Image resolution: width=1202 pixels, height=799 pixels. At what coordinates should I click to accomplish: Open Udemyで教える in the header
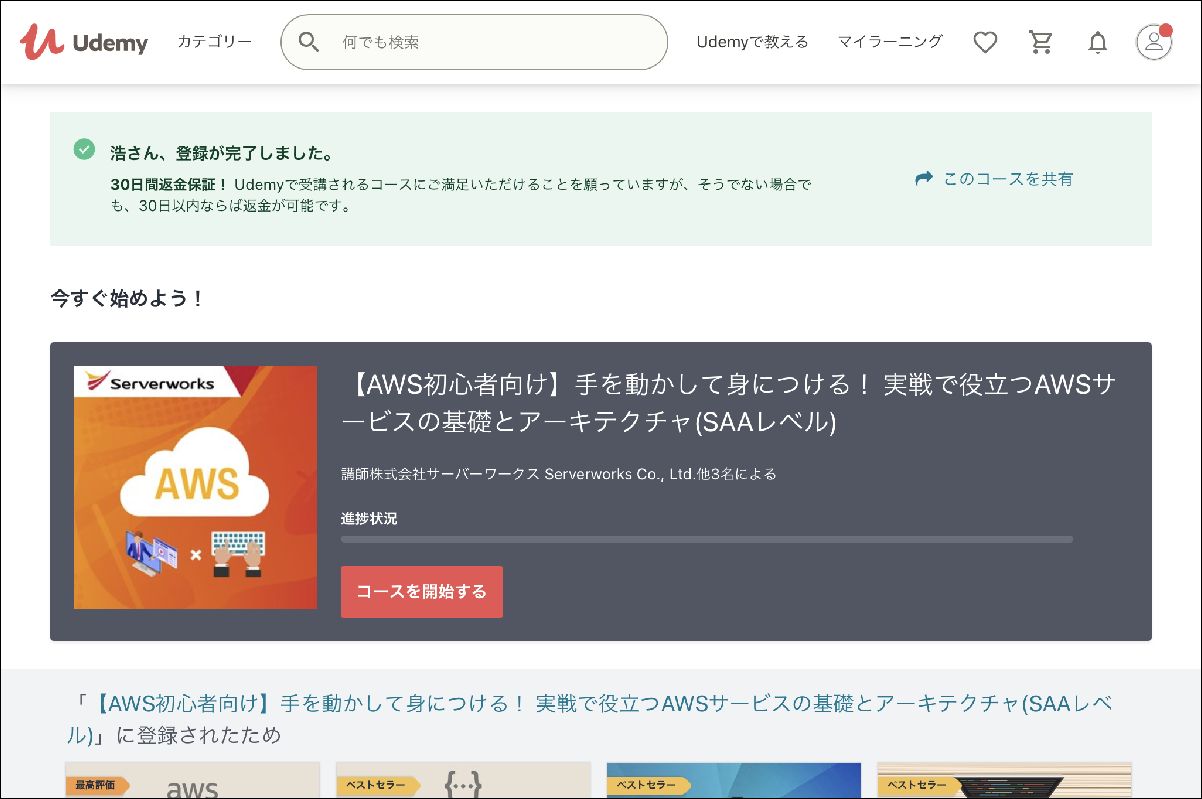click(x=752, y=42)
